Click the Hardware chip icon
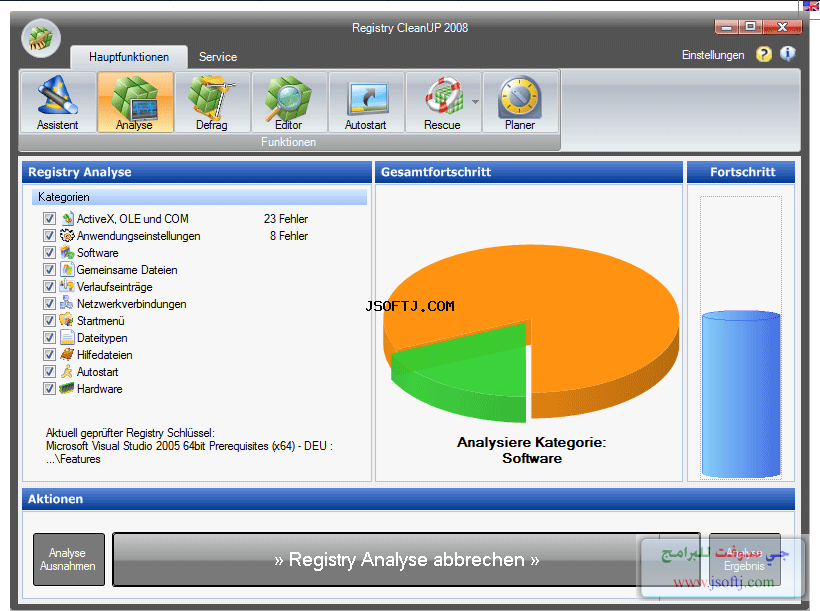The height and width of the screenshot is (611, 820). point(67,389)
